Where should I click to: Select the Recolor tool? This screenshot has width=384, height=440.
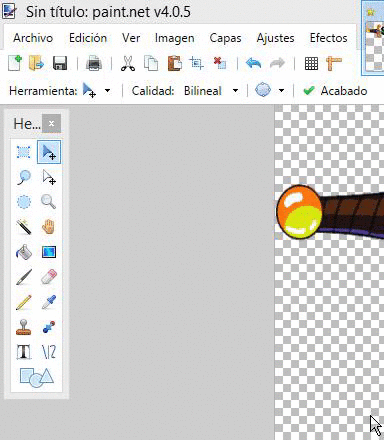click(x=49, y=327)
